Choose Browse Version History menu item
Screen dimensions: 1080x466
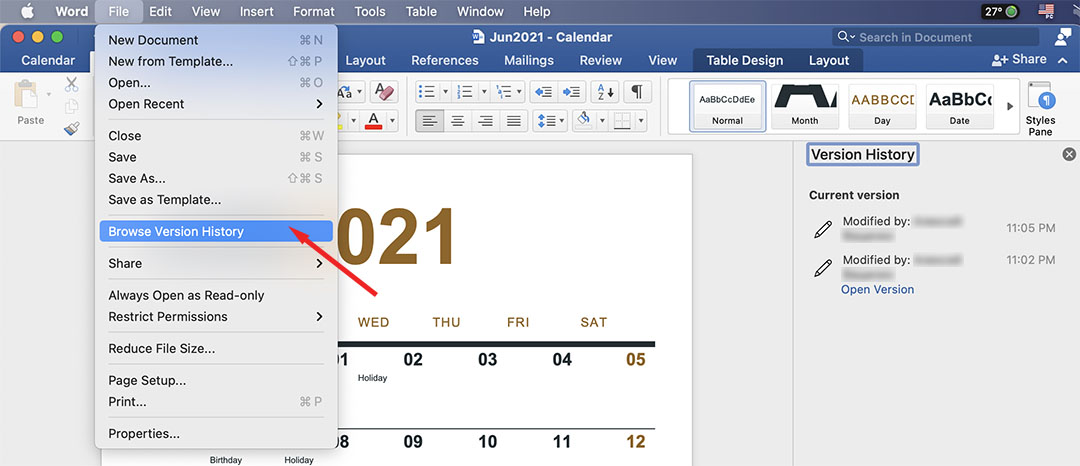(216, 231)
